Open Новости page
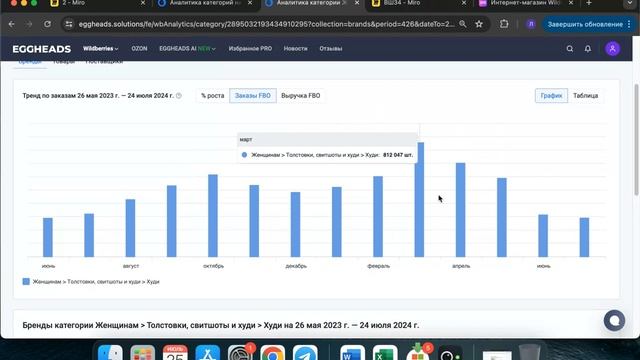 pyautogui.click(x=296, y=49)
